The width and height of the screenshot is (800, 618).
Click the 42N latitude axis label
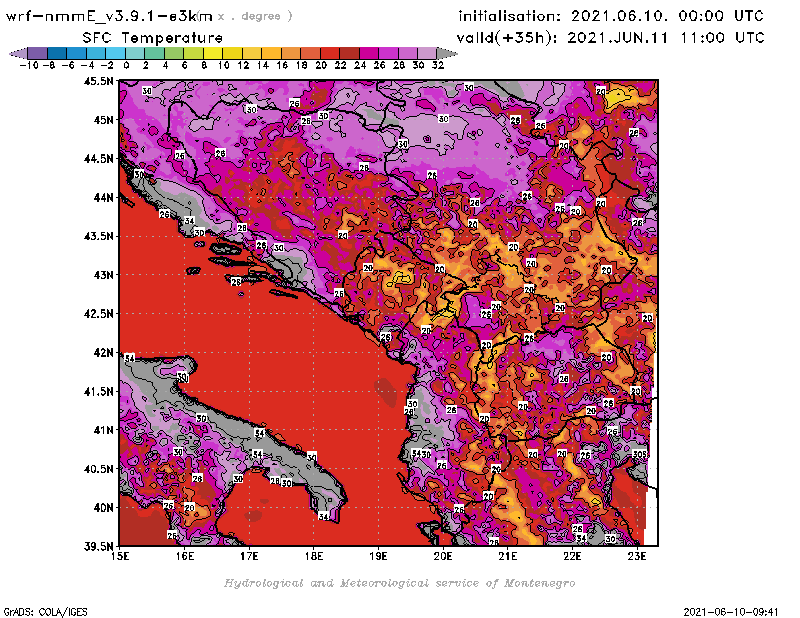[103, 353]
